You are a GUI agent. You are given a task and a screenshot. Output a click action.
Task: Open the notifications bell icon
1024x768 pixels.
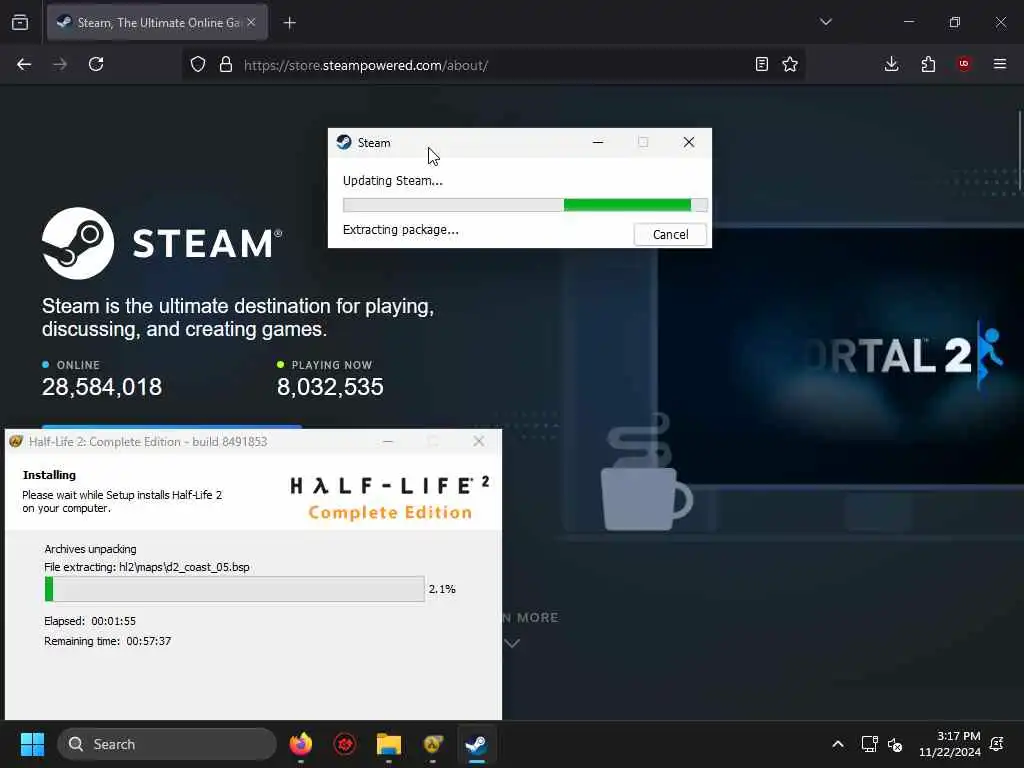pyautogui.click(x=997, y=744)
